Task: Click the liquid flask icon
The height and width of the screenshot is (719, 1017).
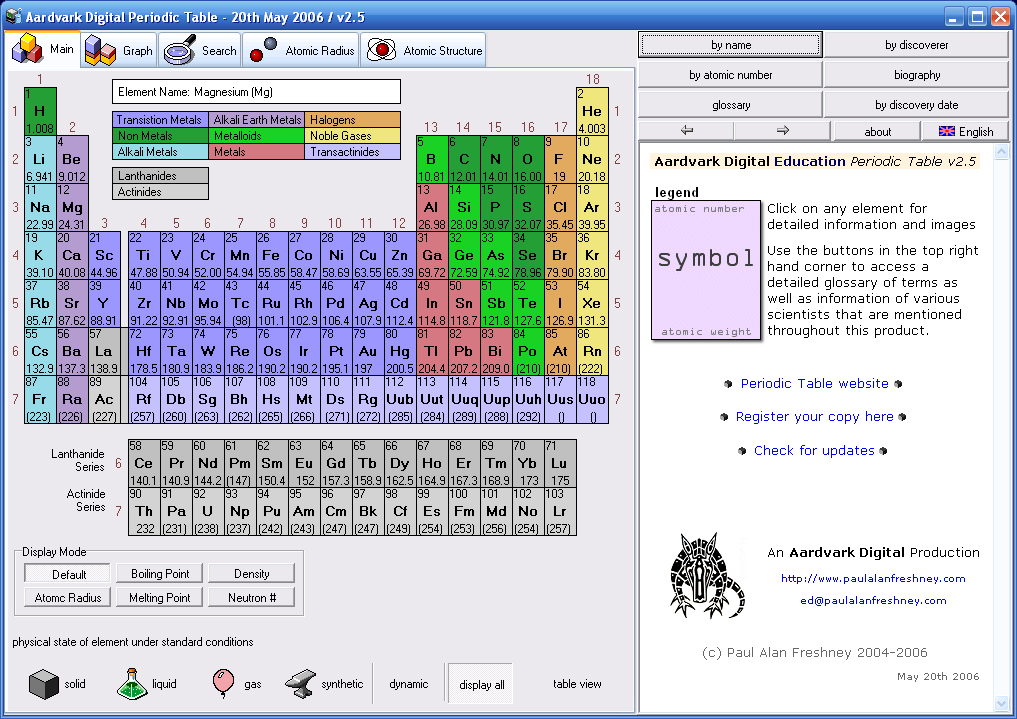Action: (x=132, y=684)
